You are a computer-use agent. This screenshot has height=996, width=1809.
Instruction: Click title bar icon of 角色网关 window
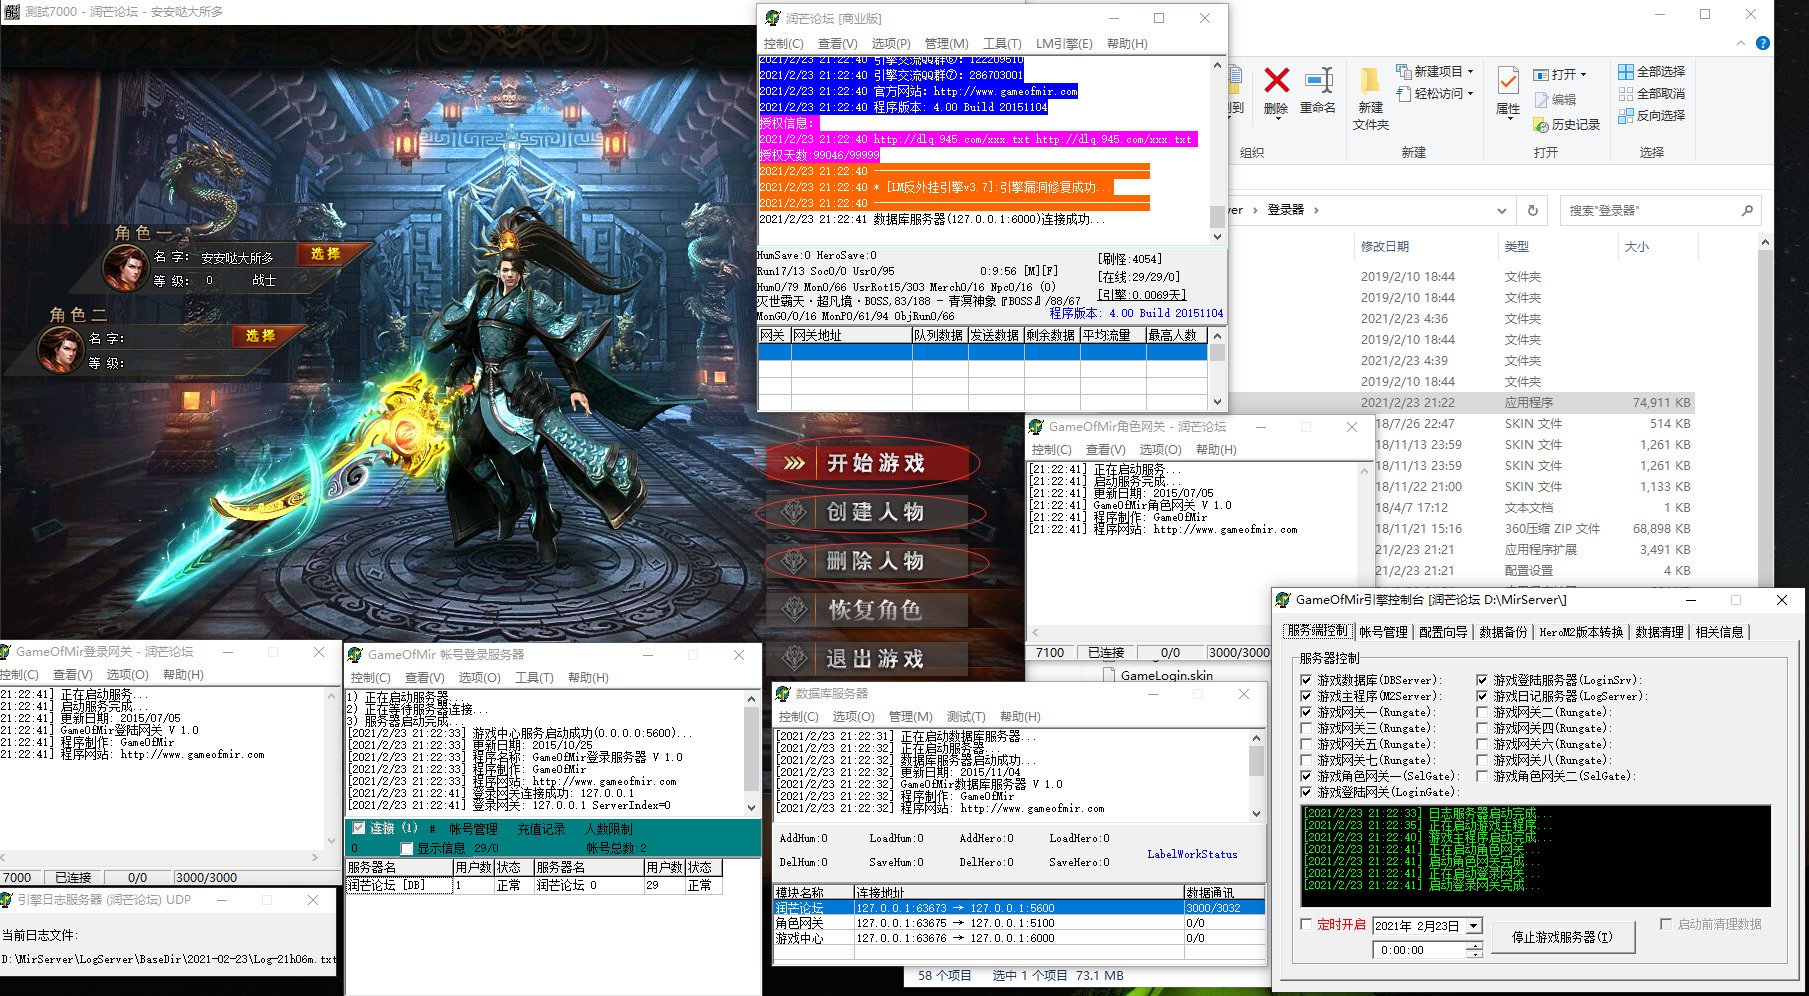point(1036,426)
